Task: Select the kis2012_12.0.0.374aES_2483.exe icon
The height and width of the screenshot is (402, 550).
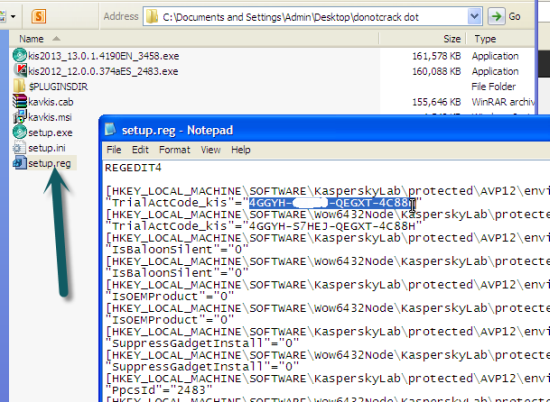Action: click(20, 71)
